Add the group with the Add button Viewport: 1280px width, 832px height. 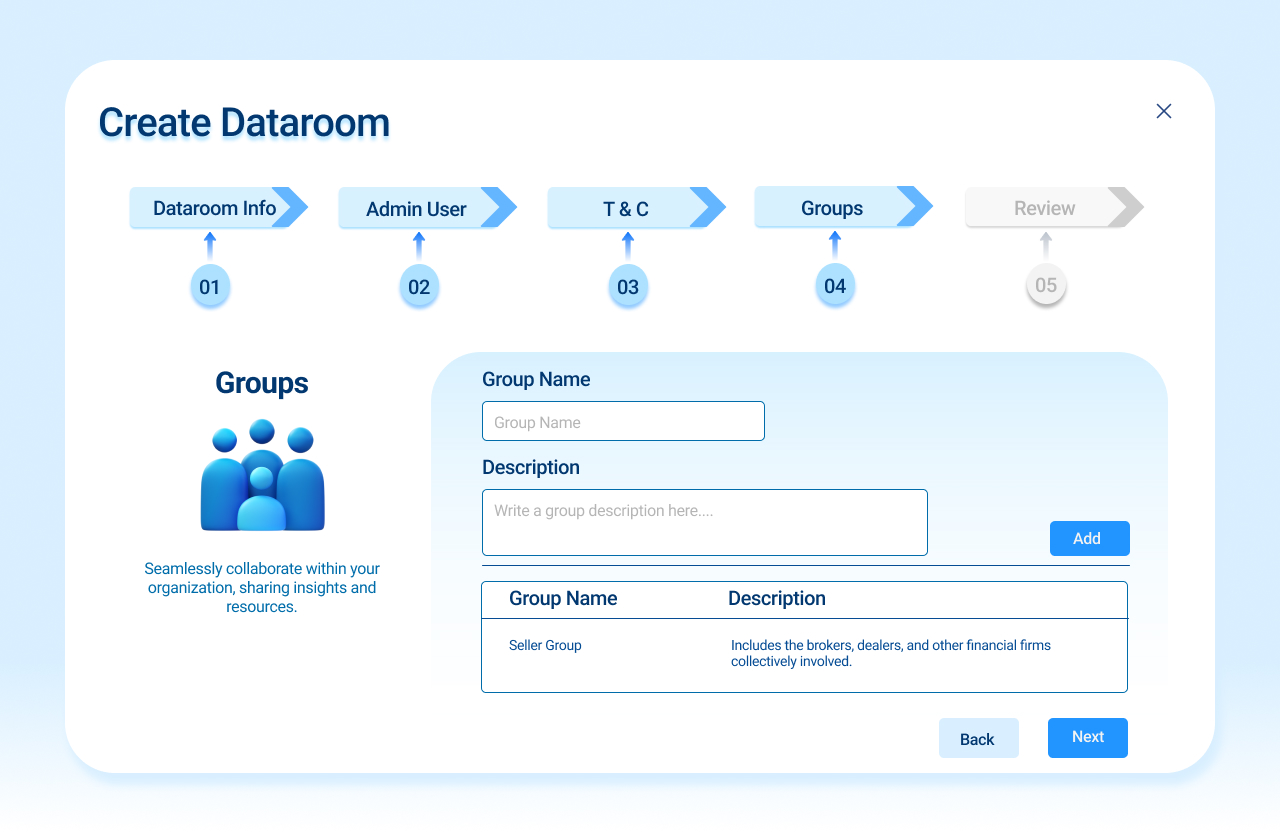click(1090, 538)
